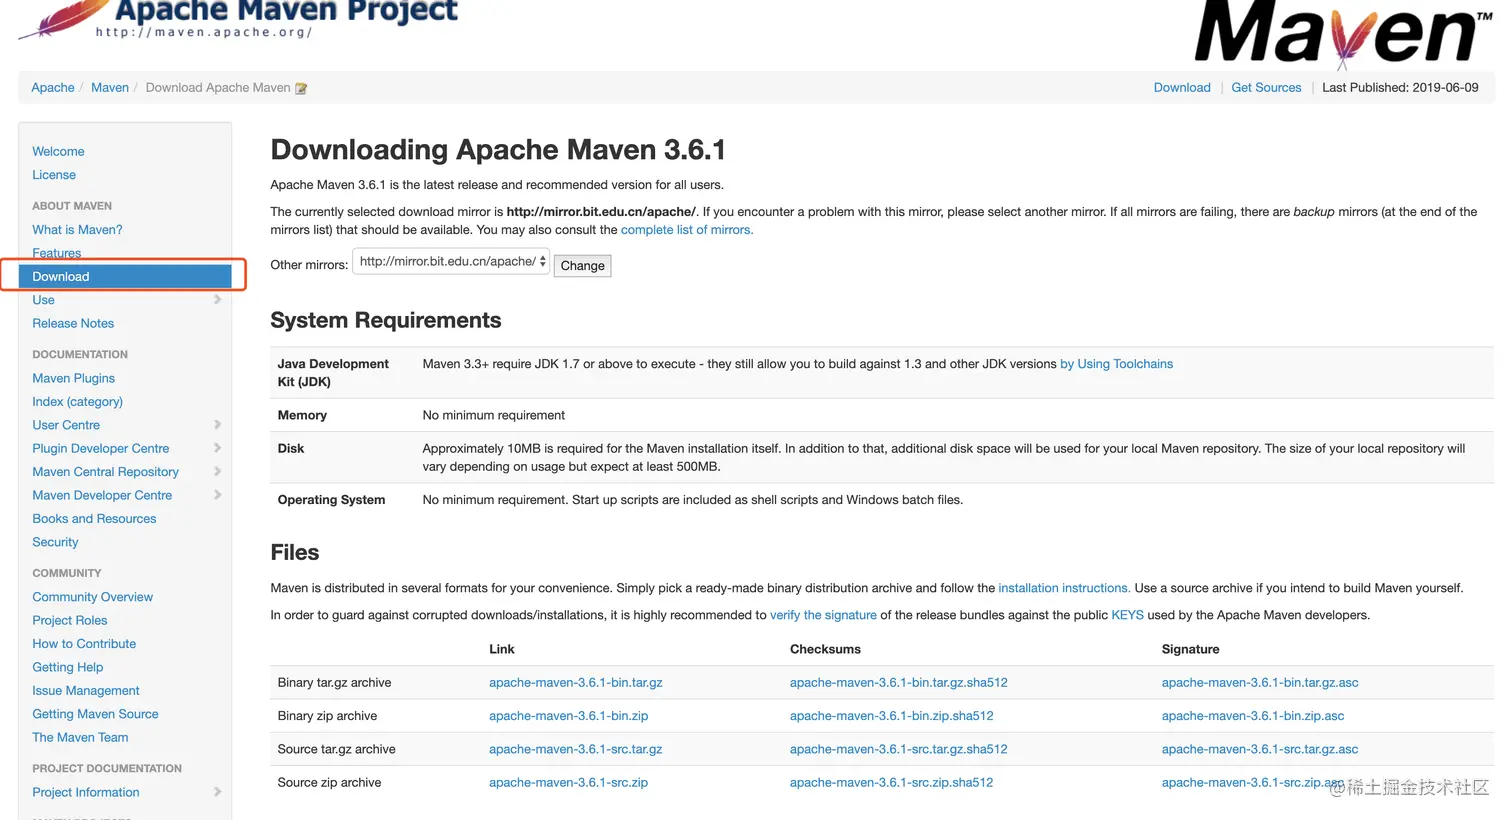Open the Use sidebar item
This screenshot has width=1512, height=820.
(43, 300)
